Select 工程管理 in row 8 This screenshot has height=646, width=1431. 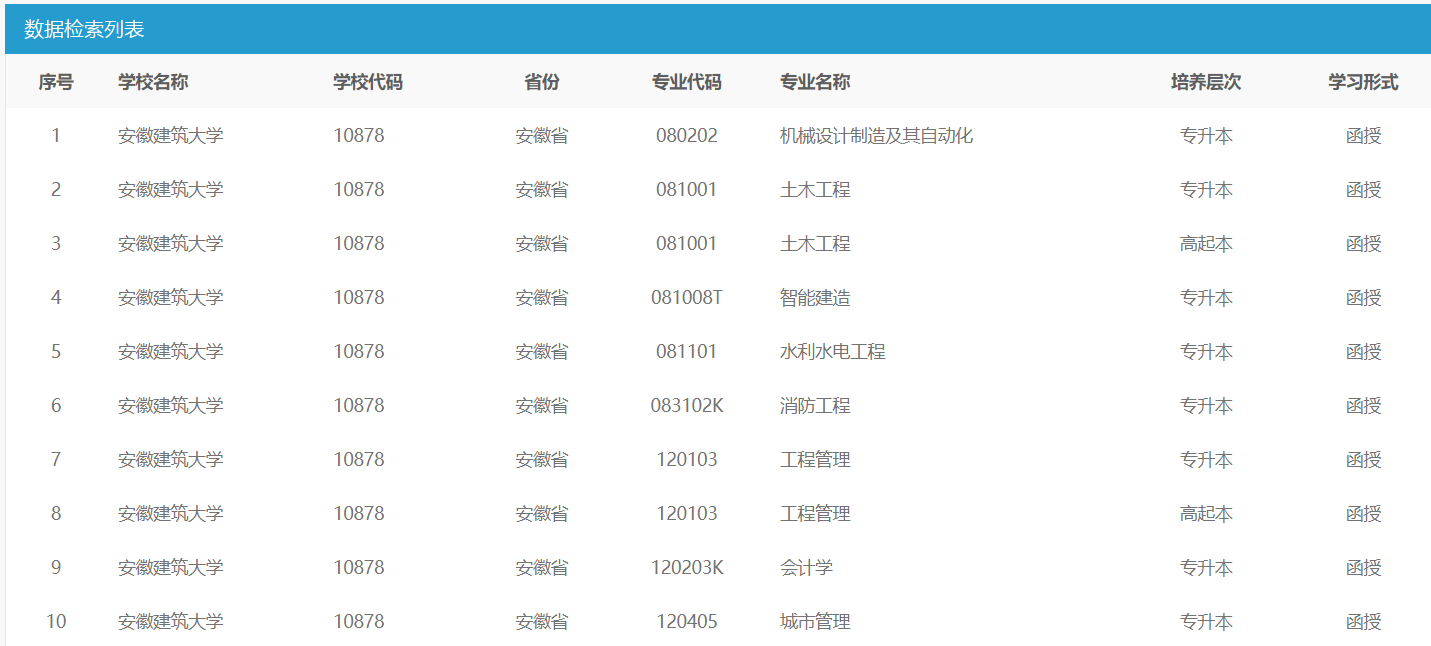(x=815, y=513)
